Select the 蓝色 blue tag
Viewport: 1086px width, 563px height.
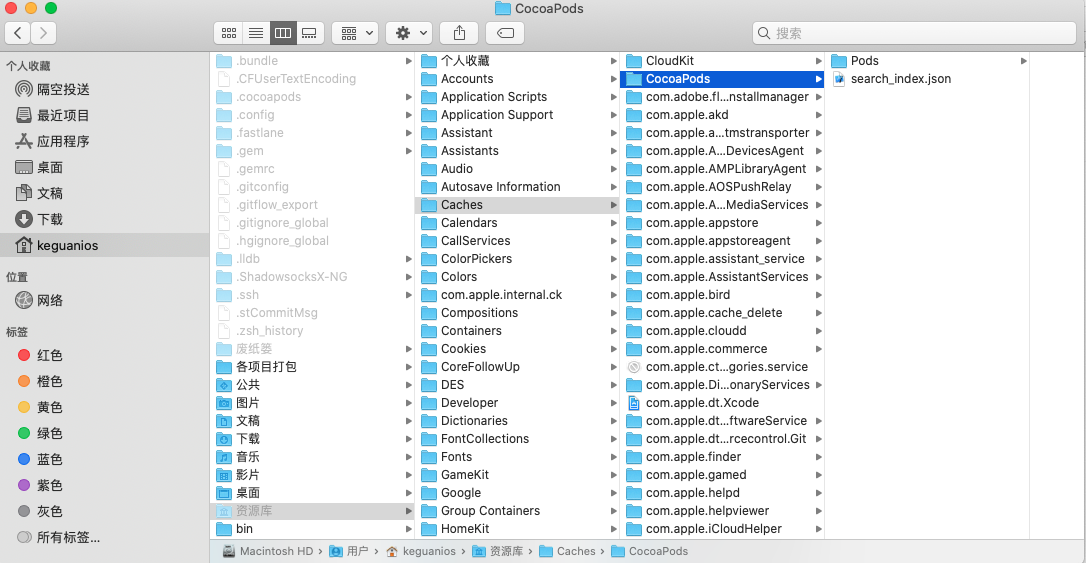[x=105, y=459]
